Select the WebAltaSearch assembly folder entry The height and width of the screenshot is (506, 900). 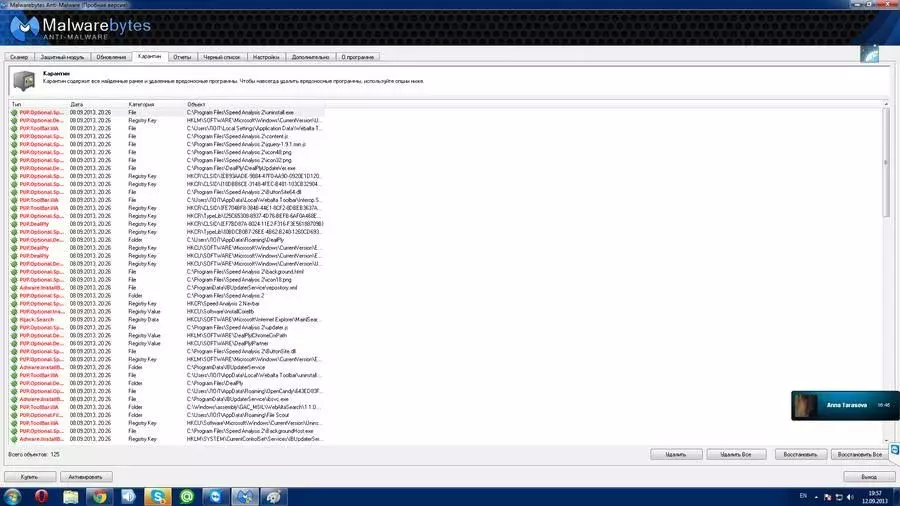pos(254,407)
